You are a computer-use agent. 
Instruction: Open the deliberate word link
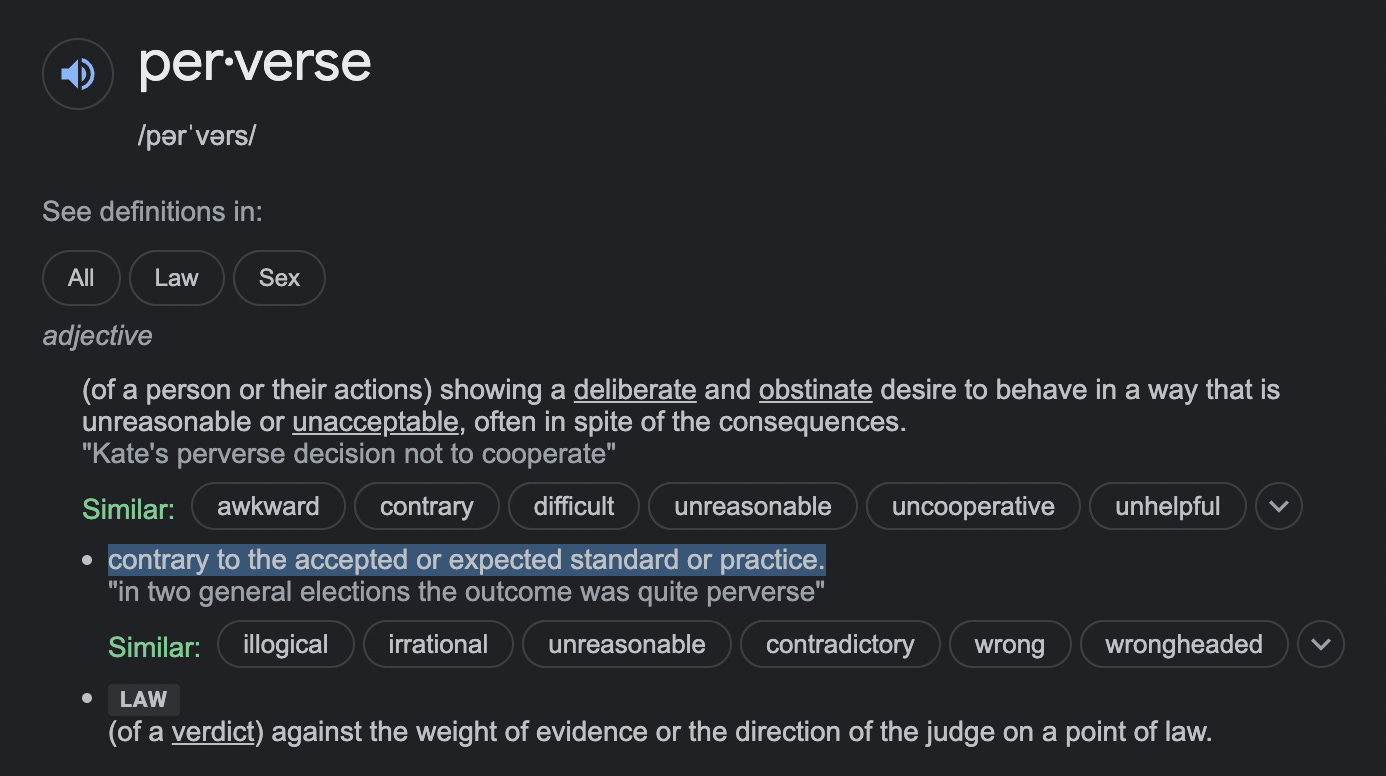pyautogui.click(x=635, y=389)
